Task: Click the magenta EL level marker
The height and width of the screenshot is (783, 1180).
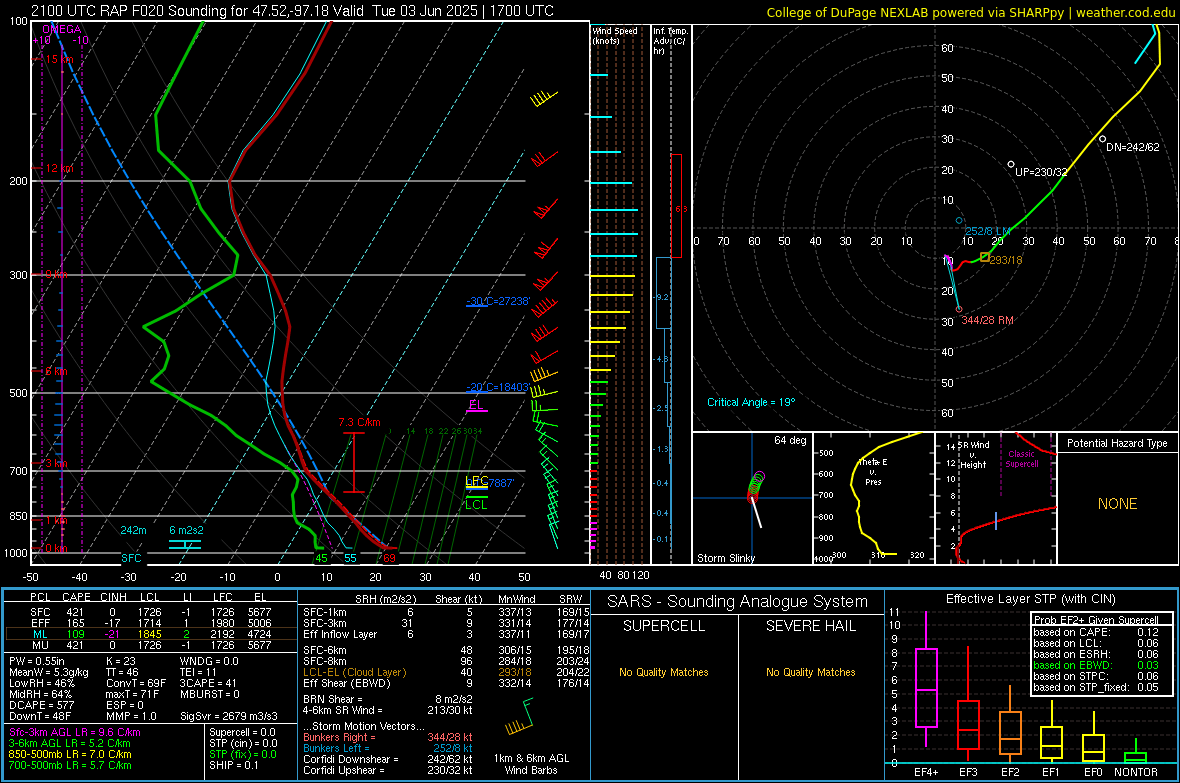Action: point(476,405)
